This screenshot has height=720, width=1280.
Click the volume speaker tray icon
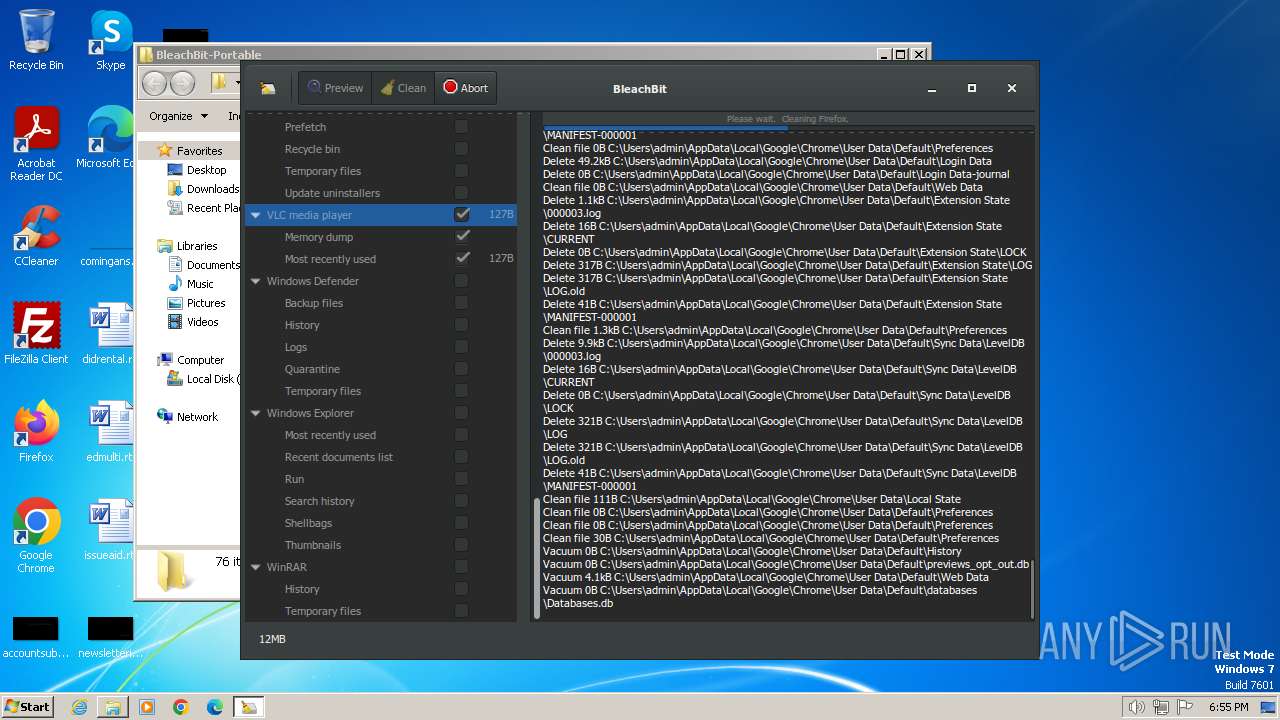pyautogui.click(x=1135, y=707)
